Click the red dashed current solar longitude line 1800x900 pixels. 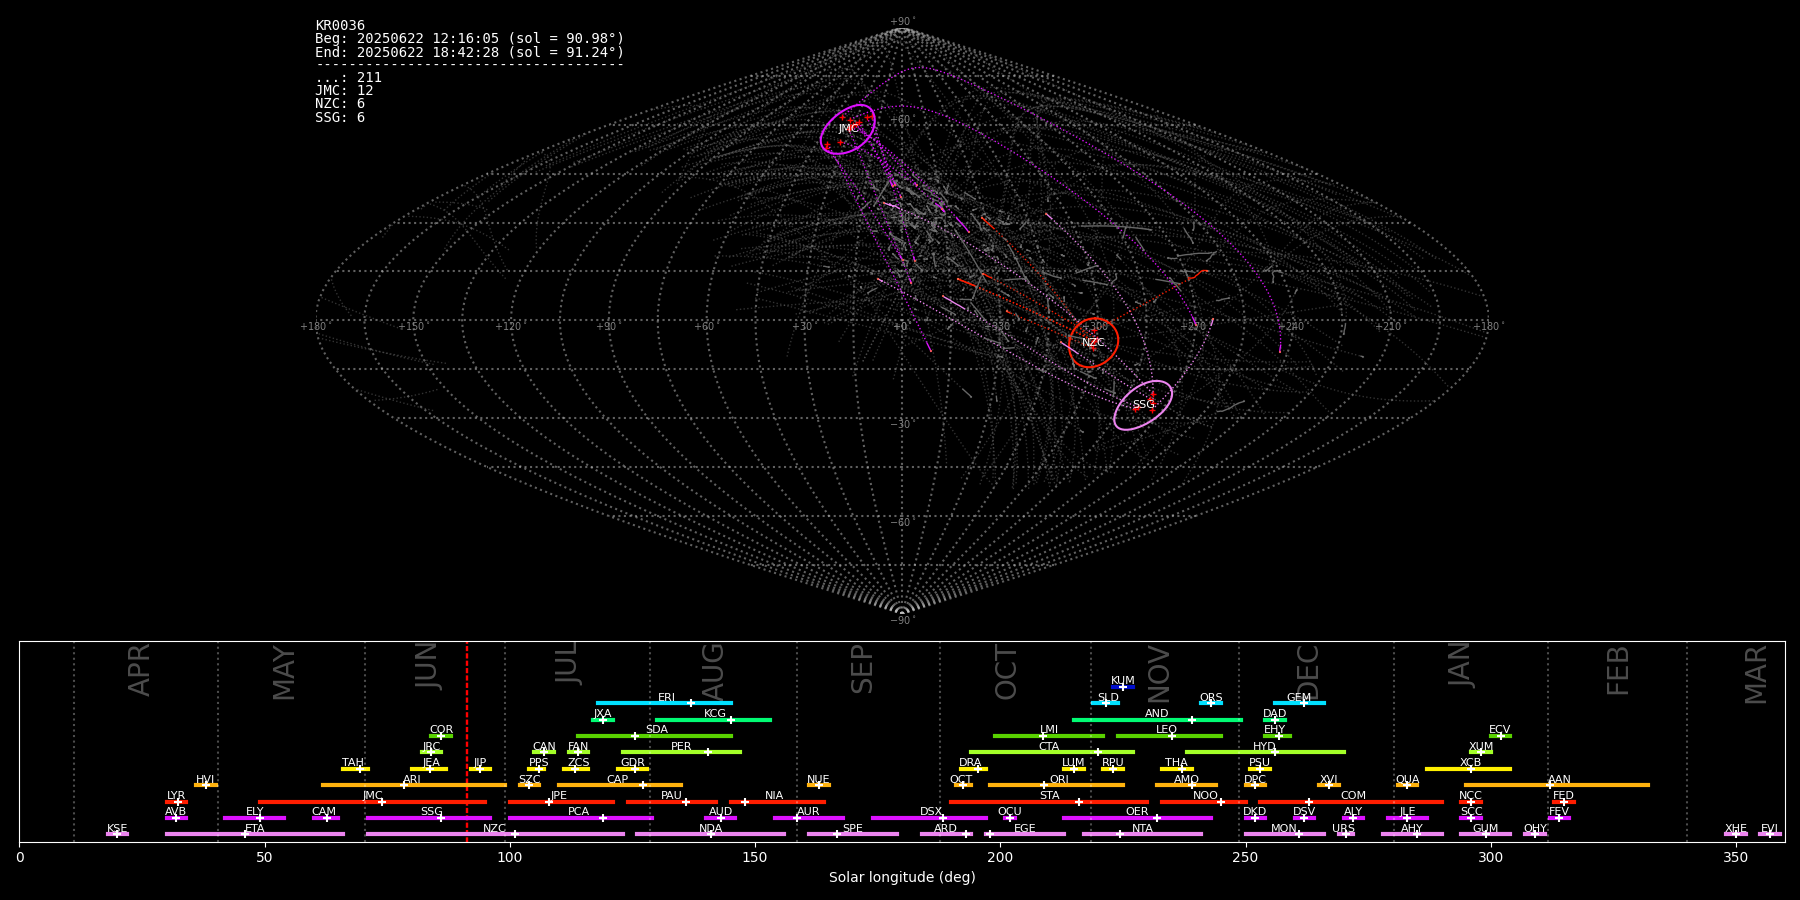pos(467,741)
